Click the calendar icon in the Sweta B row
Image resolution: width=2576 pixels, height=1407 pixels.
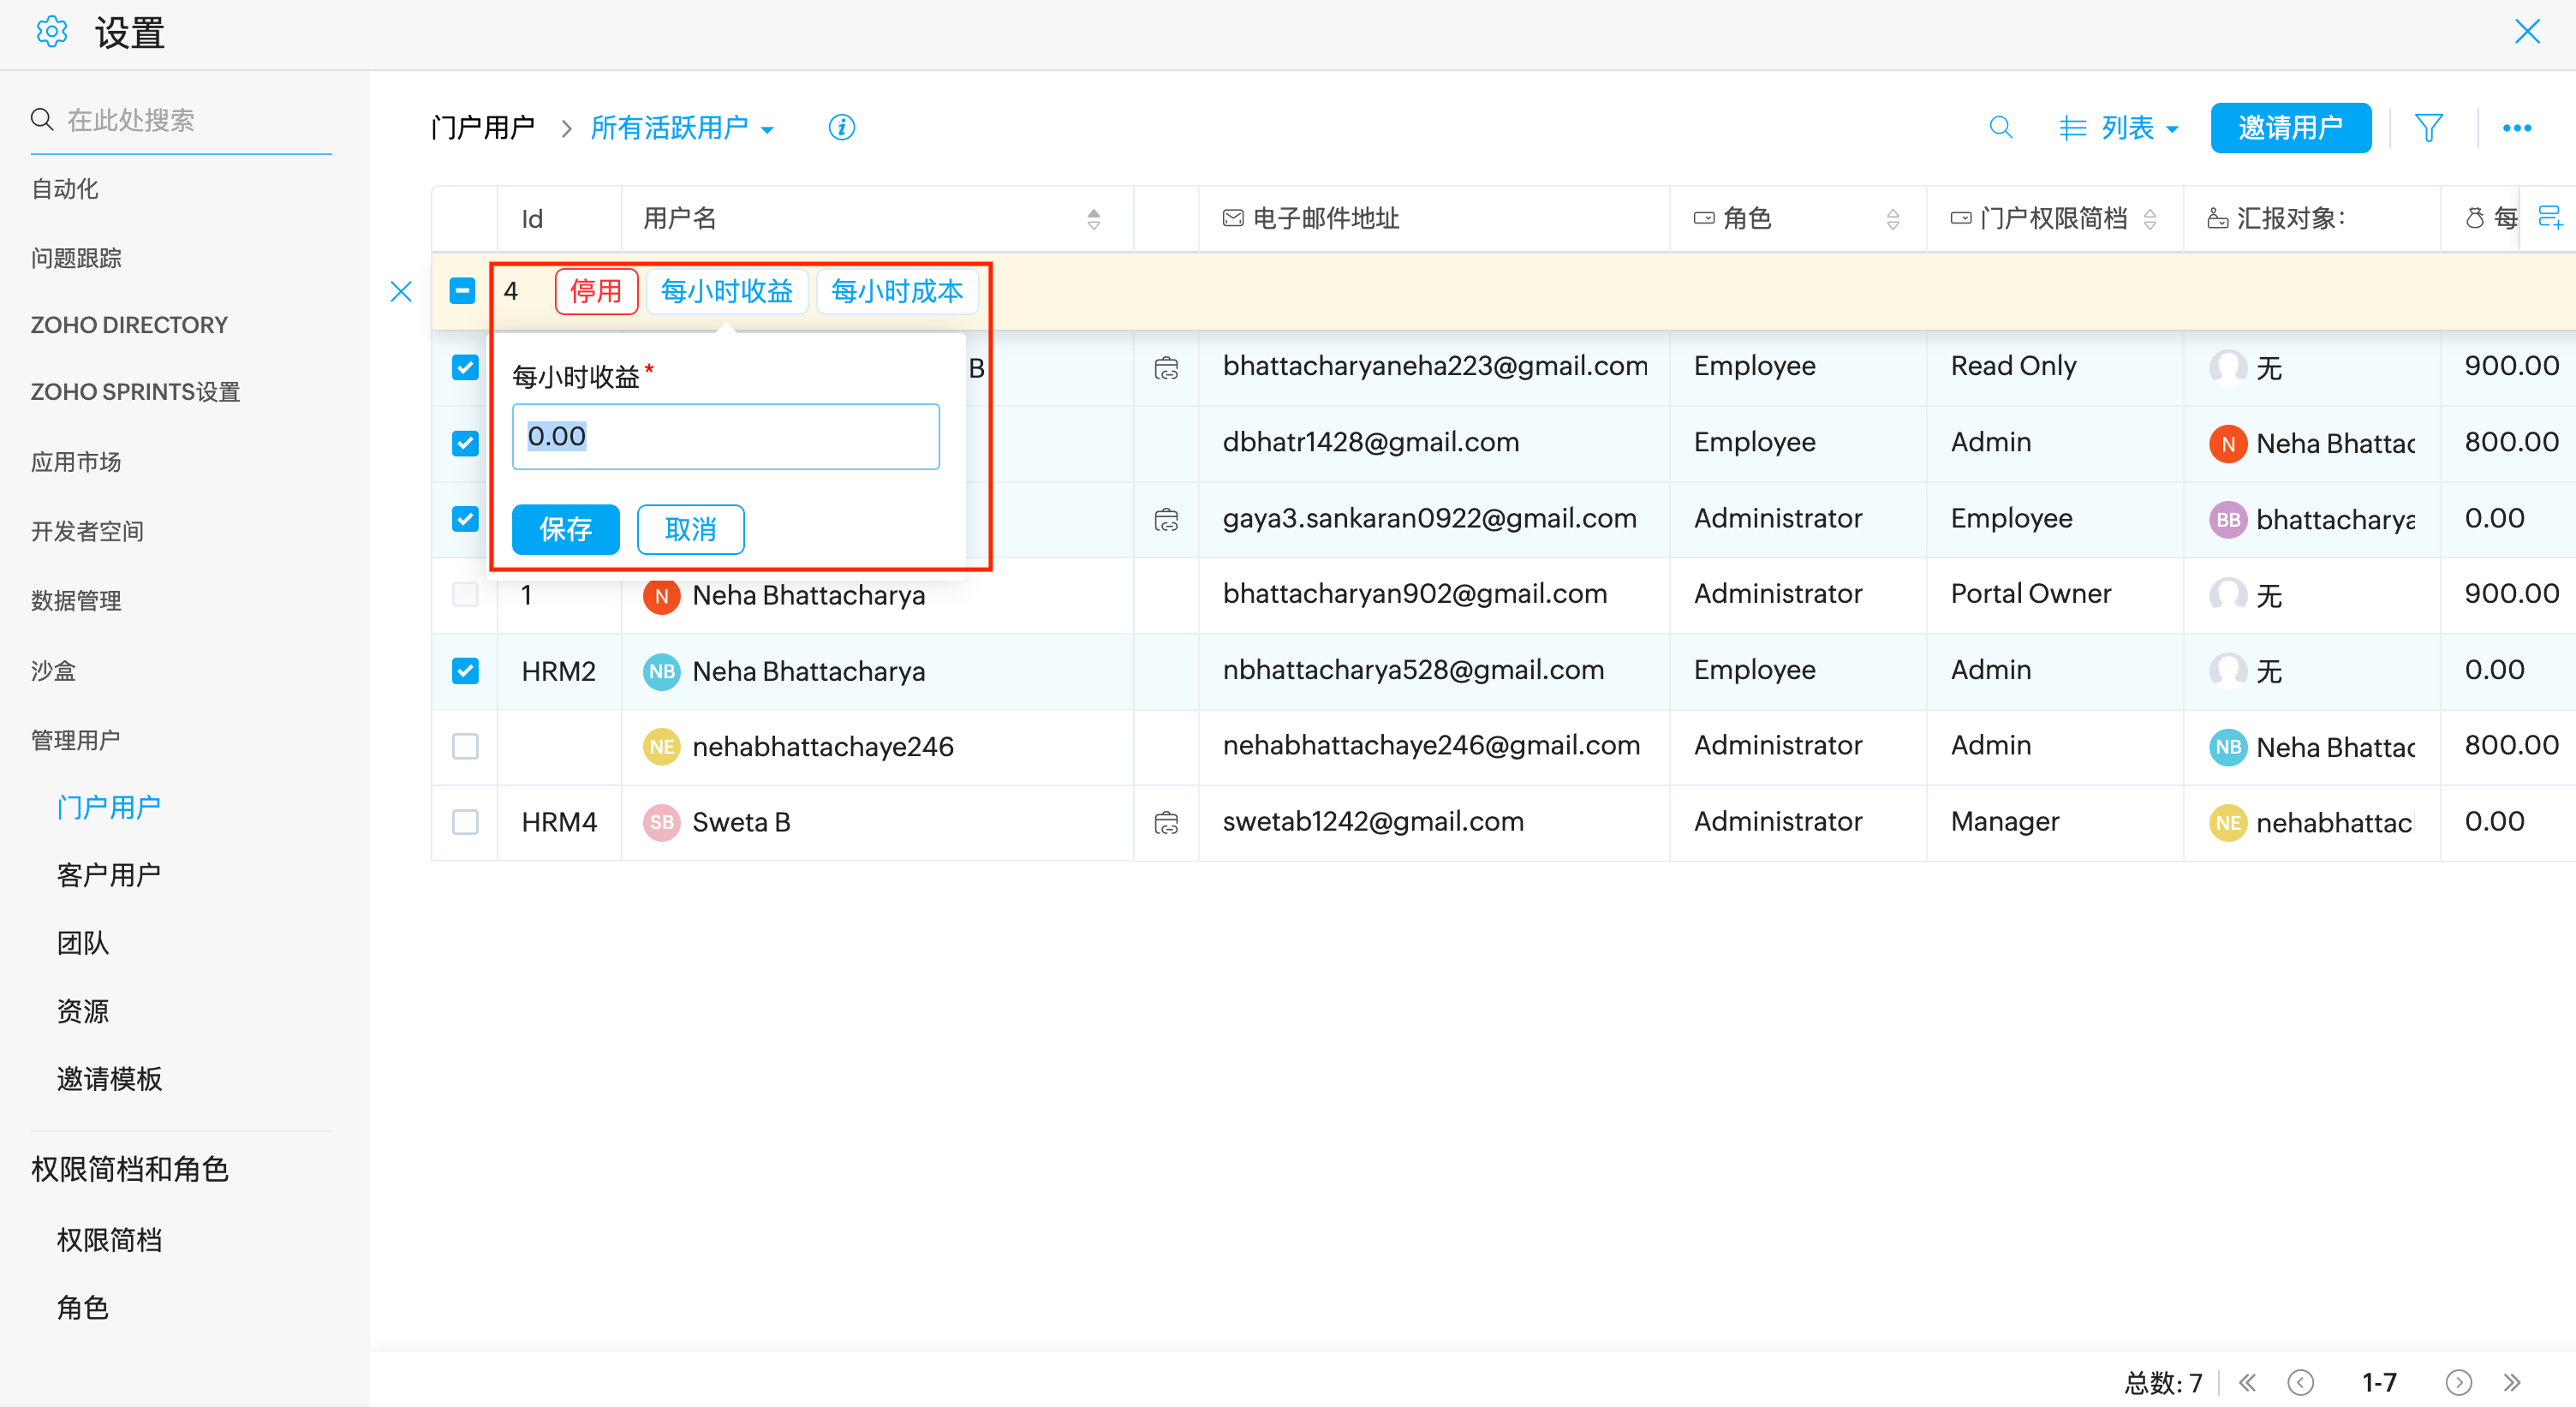1166,822
